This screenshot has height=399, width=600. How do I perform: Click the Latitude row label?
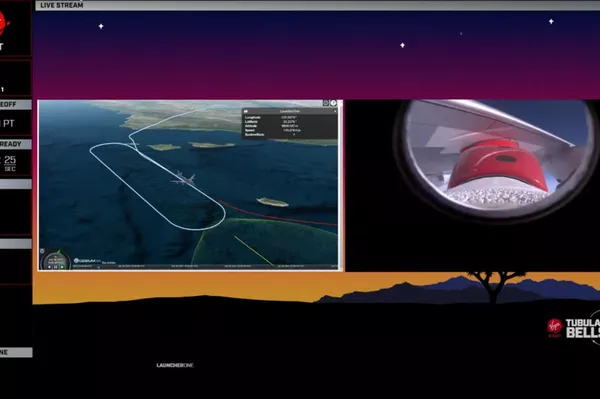click(x=251, y=122)
